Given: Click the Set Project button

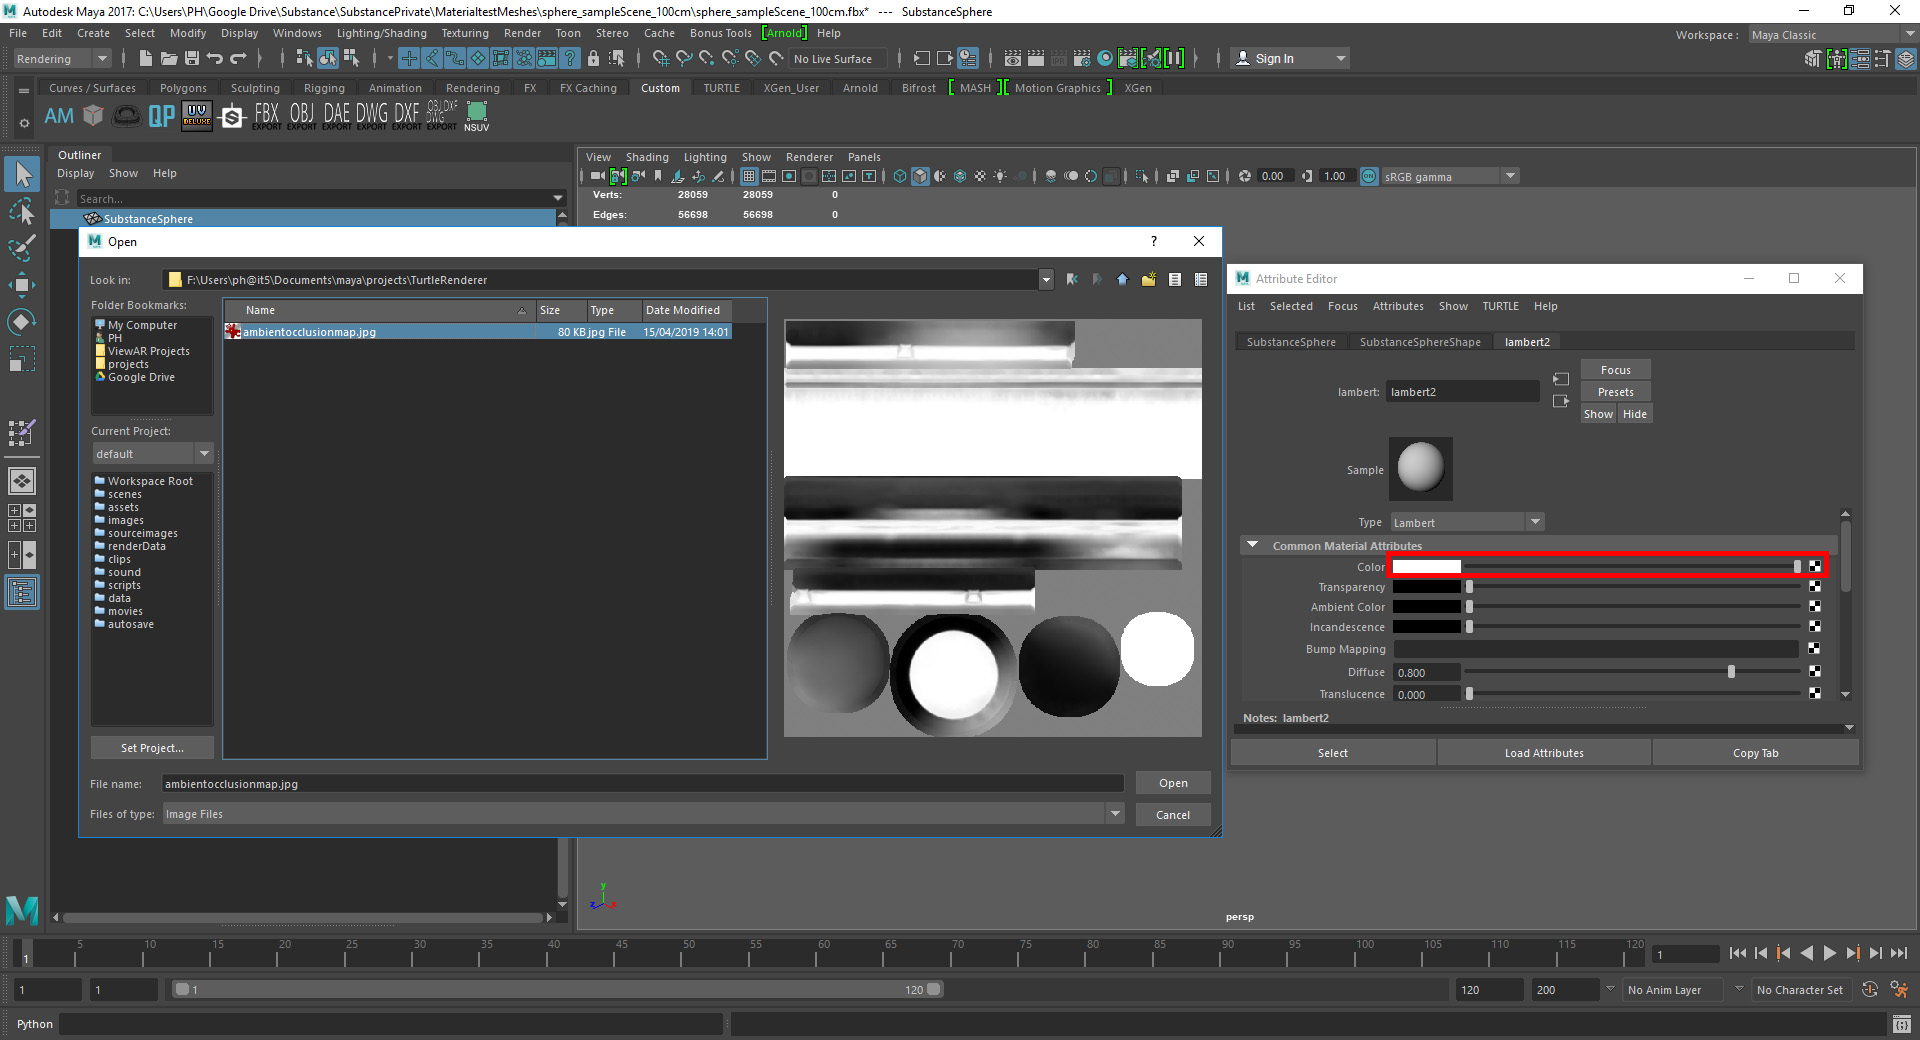Looking at the screenshot, I should pyautogui.click(x=152, y=748).
